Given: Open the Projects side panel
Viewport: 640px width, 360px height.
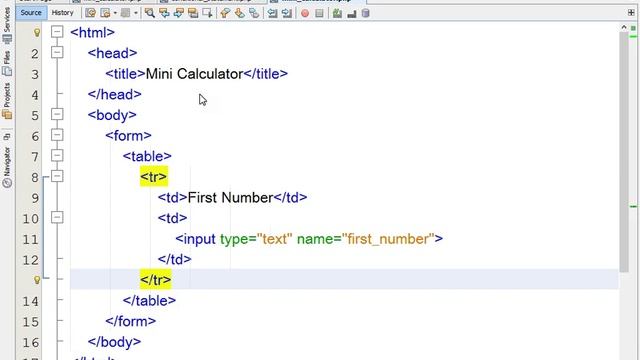Looking at the screenshot, I should point(7,101).
